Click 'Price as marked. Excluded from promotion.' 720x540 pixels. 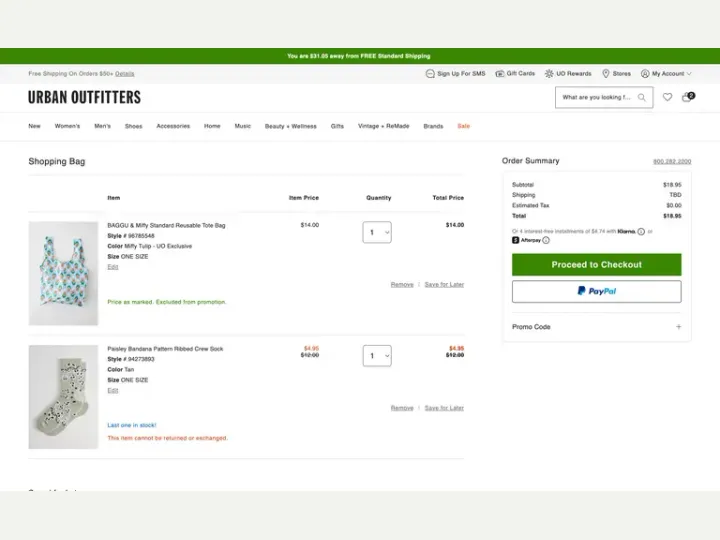coord(167,302)
